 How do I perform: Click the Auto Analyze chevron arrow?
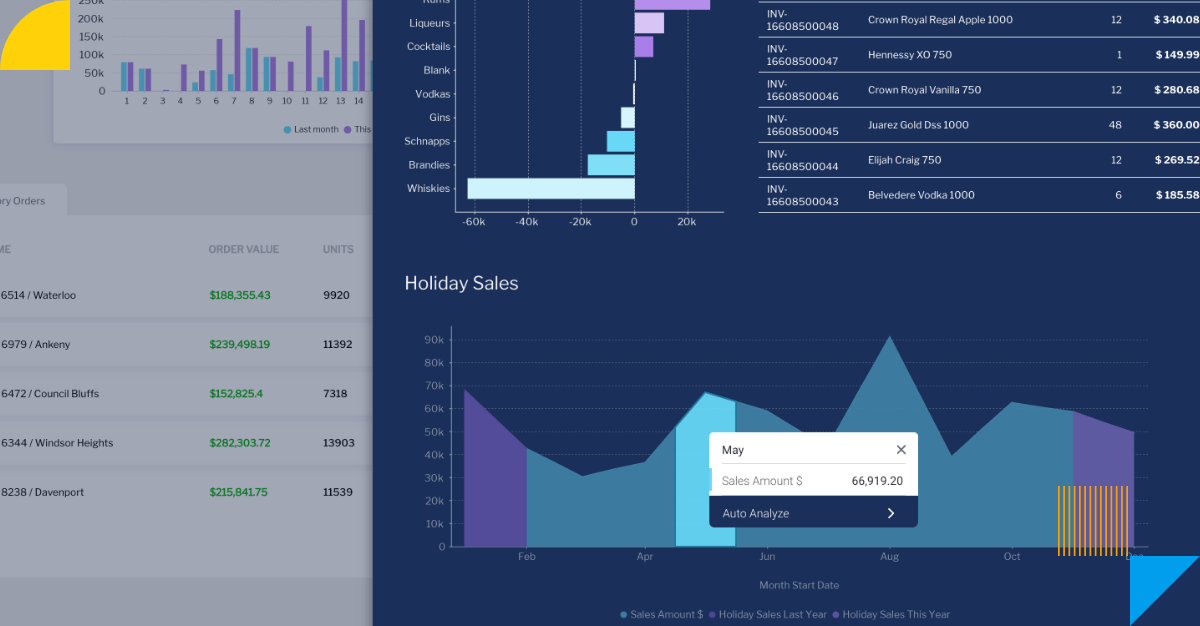890,513
